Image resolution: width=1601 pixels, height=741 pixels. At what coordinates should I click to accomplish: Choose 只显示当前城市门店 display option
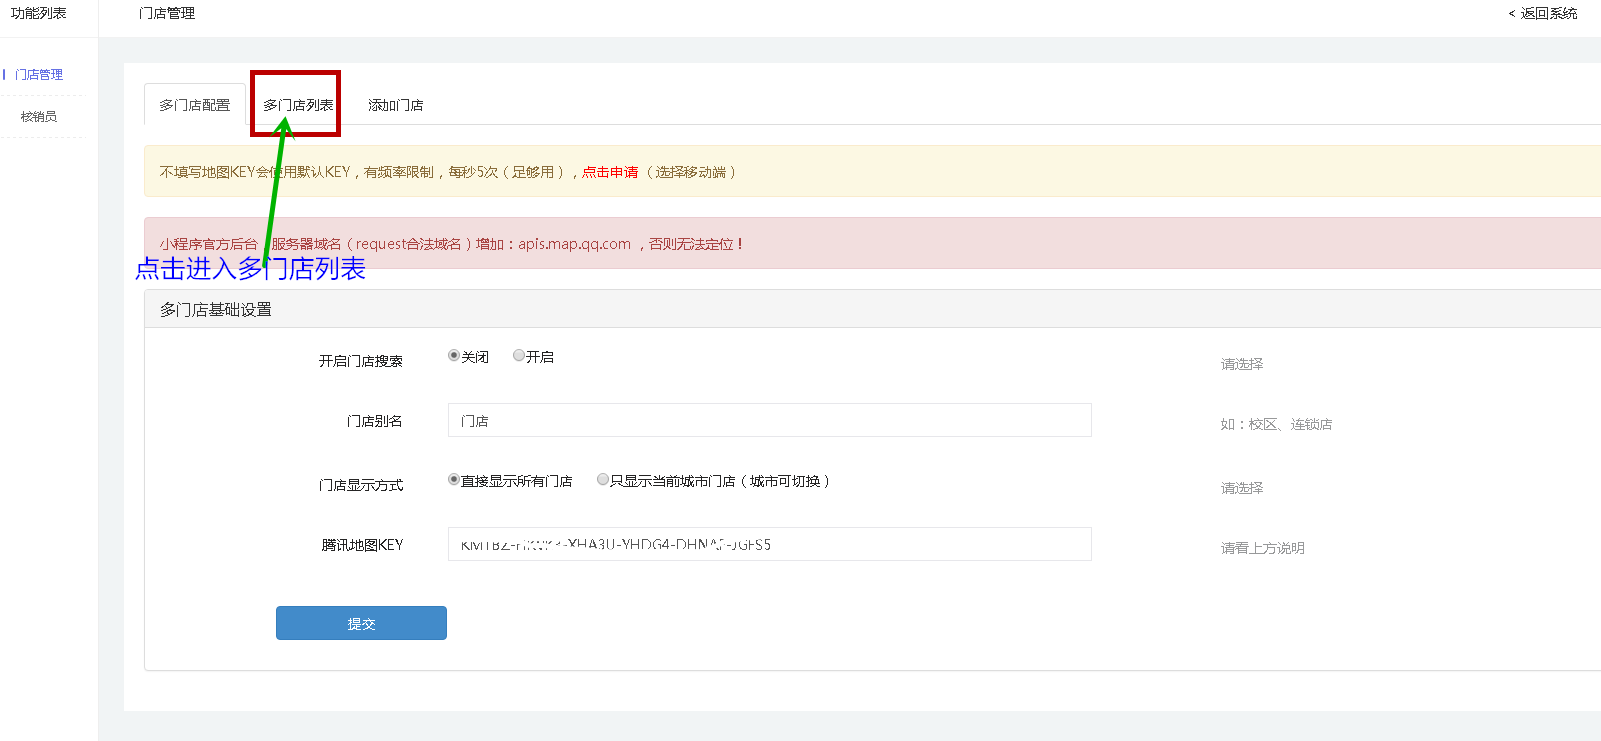point(603,480)
